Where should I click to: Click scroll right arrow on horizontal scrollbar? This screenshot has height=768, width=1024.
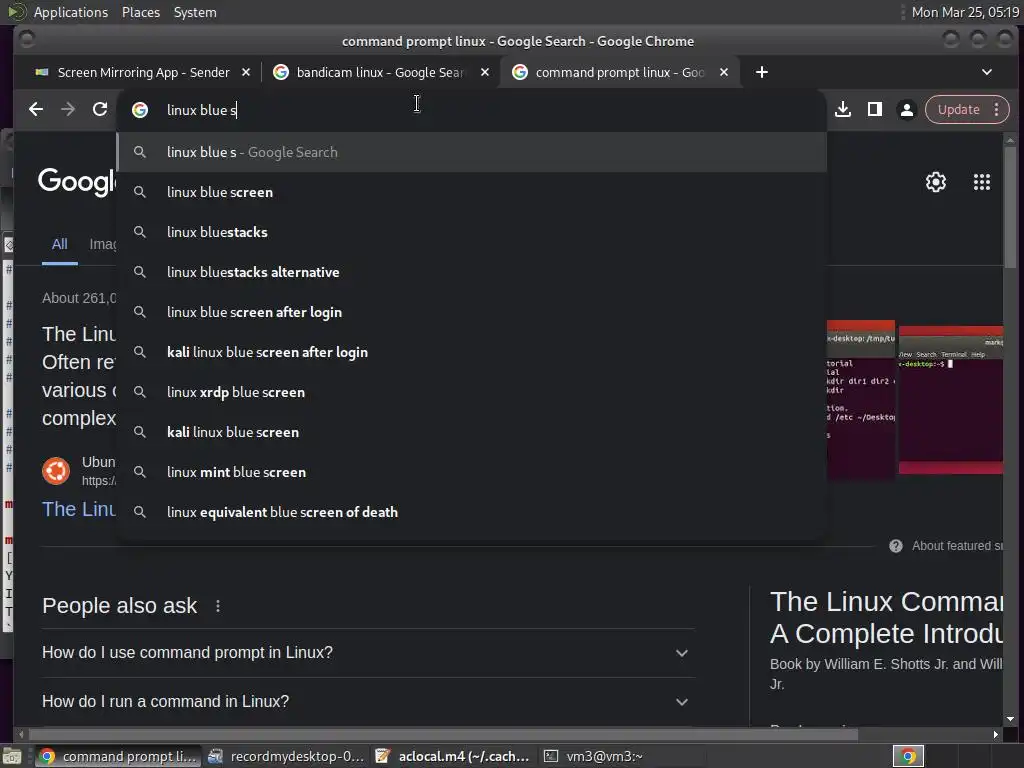point(995,735)
